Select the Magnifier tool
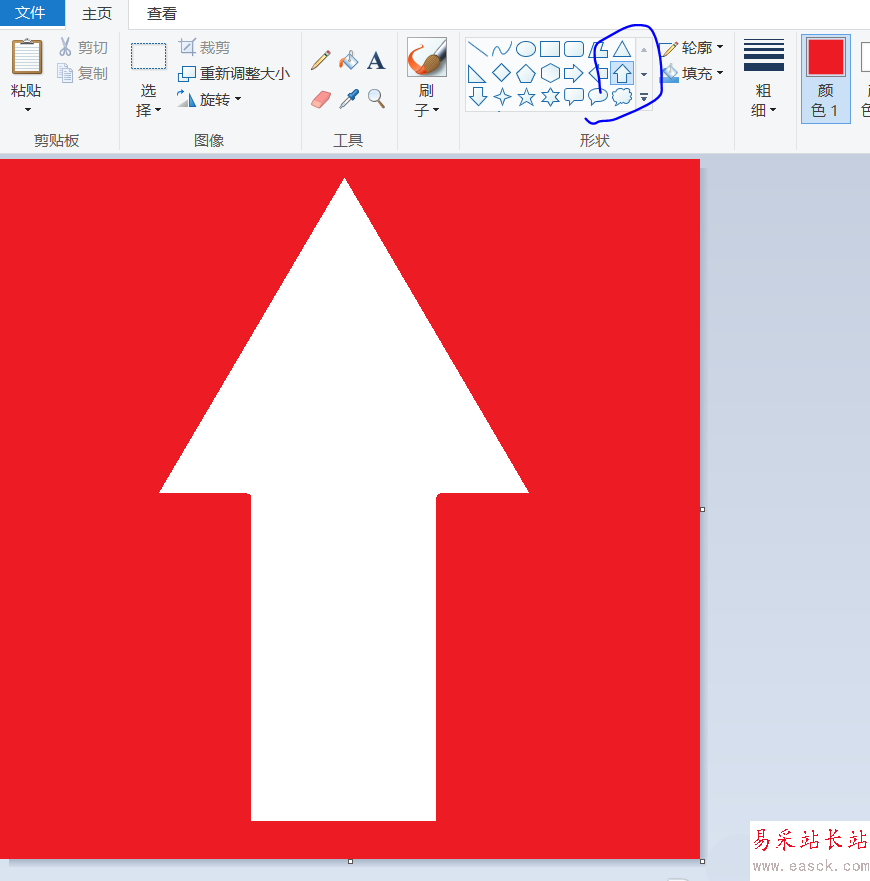870x881 pixels. pos(377,99)
